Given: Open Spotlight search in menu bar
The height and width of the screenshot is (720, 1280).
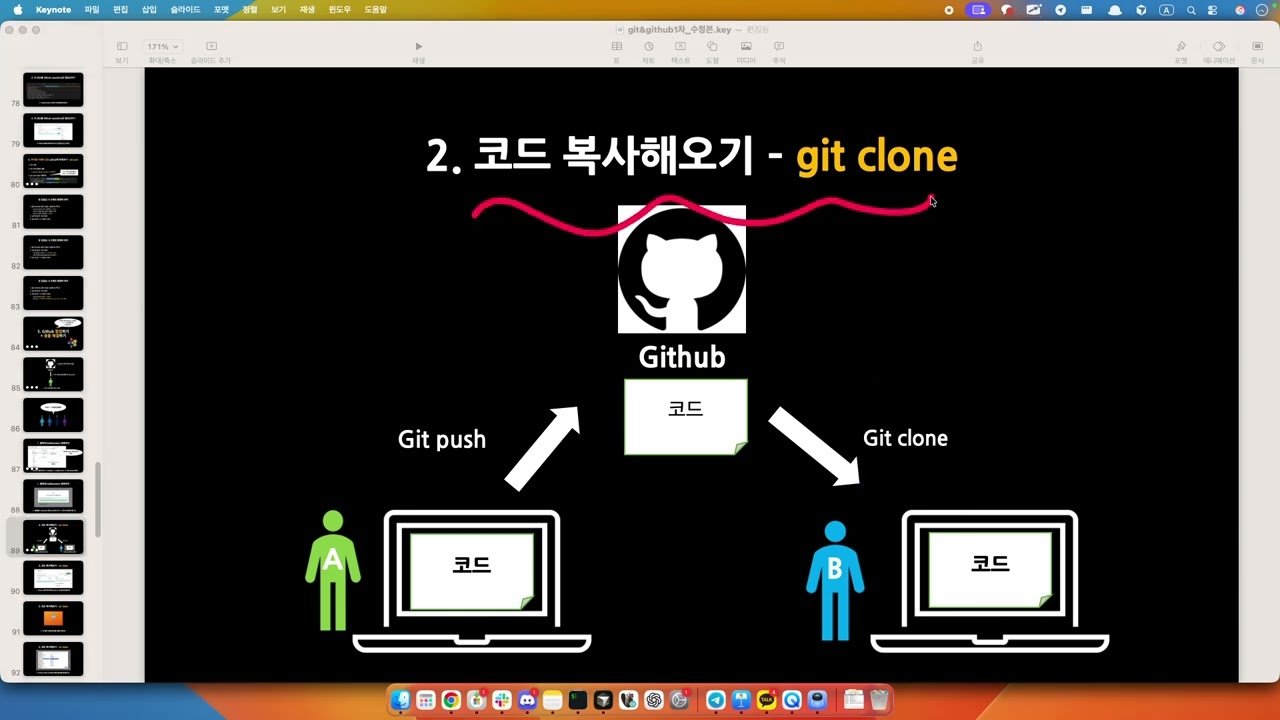Looking at the screenshot, I should click(x=1191, y=10).
